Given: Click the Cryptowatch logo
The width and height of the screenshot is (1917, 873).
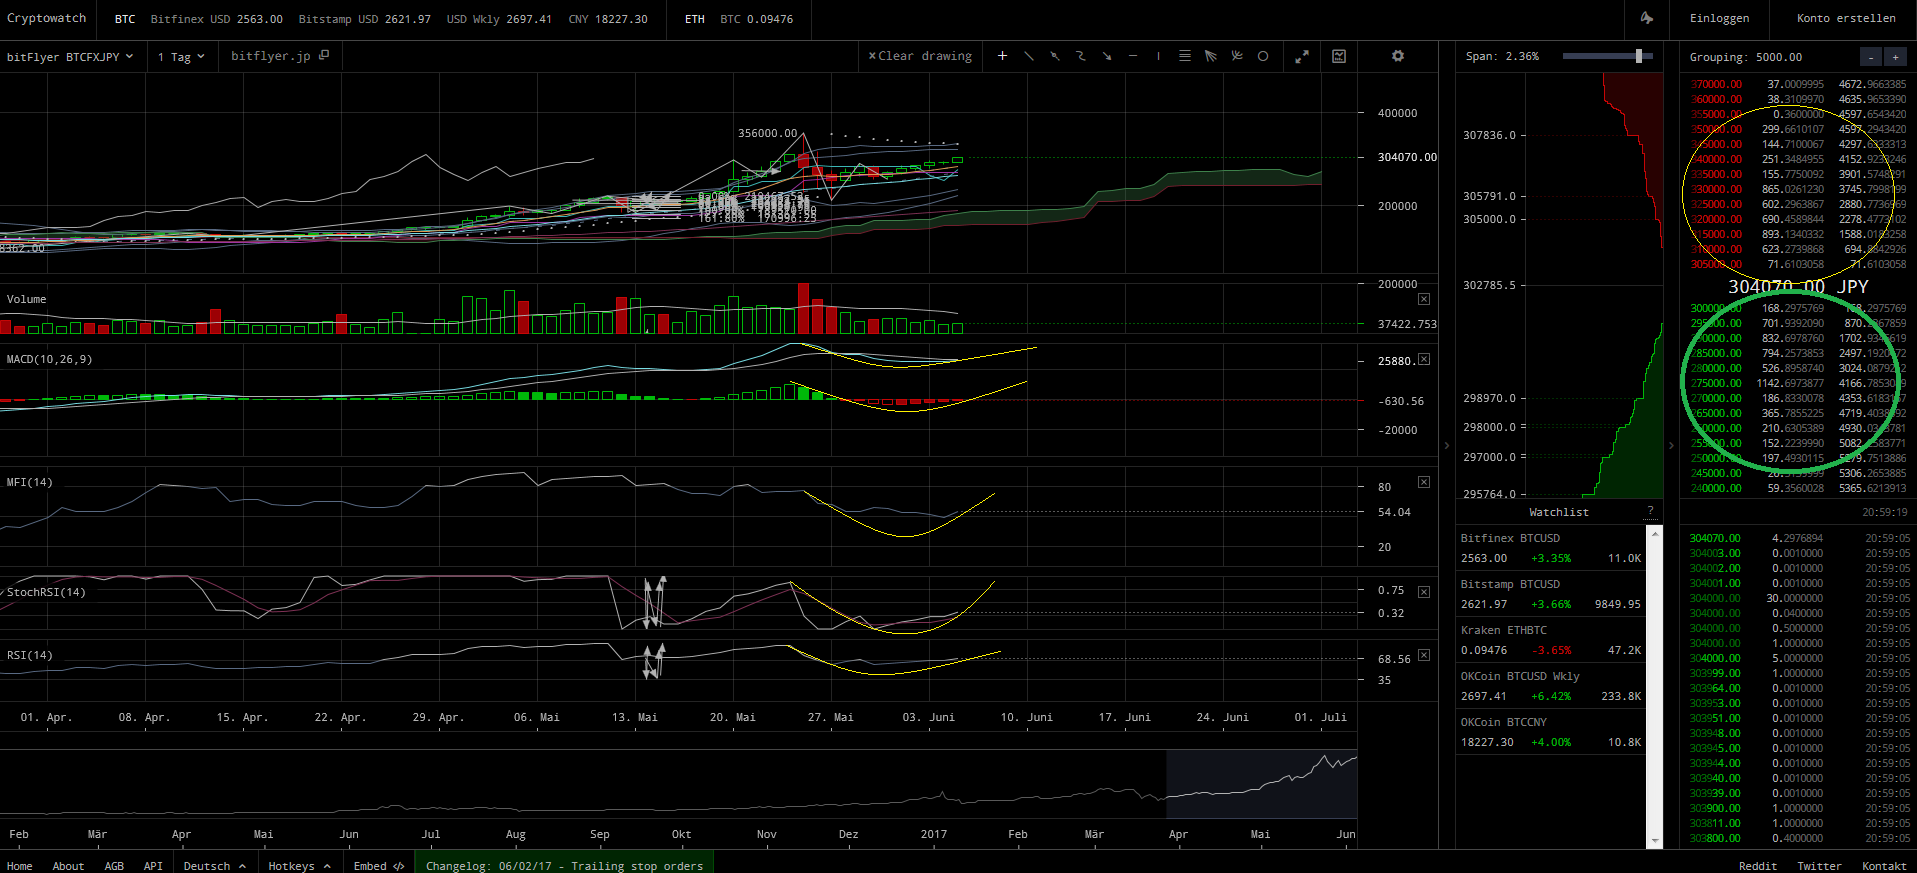Looking at the screenshot, I should (x=47, y=18).
